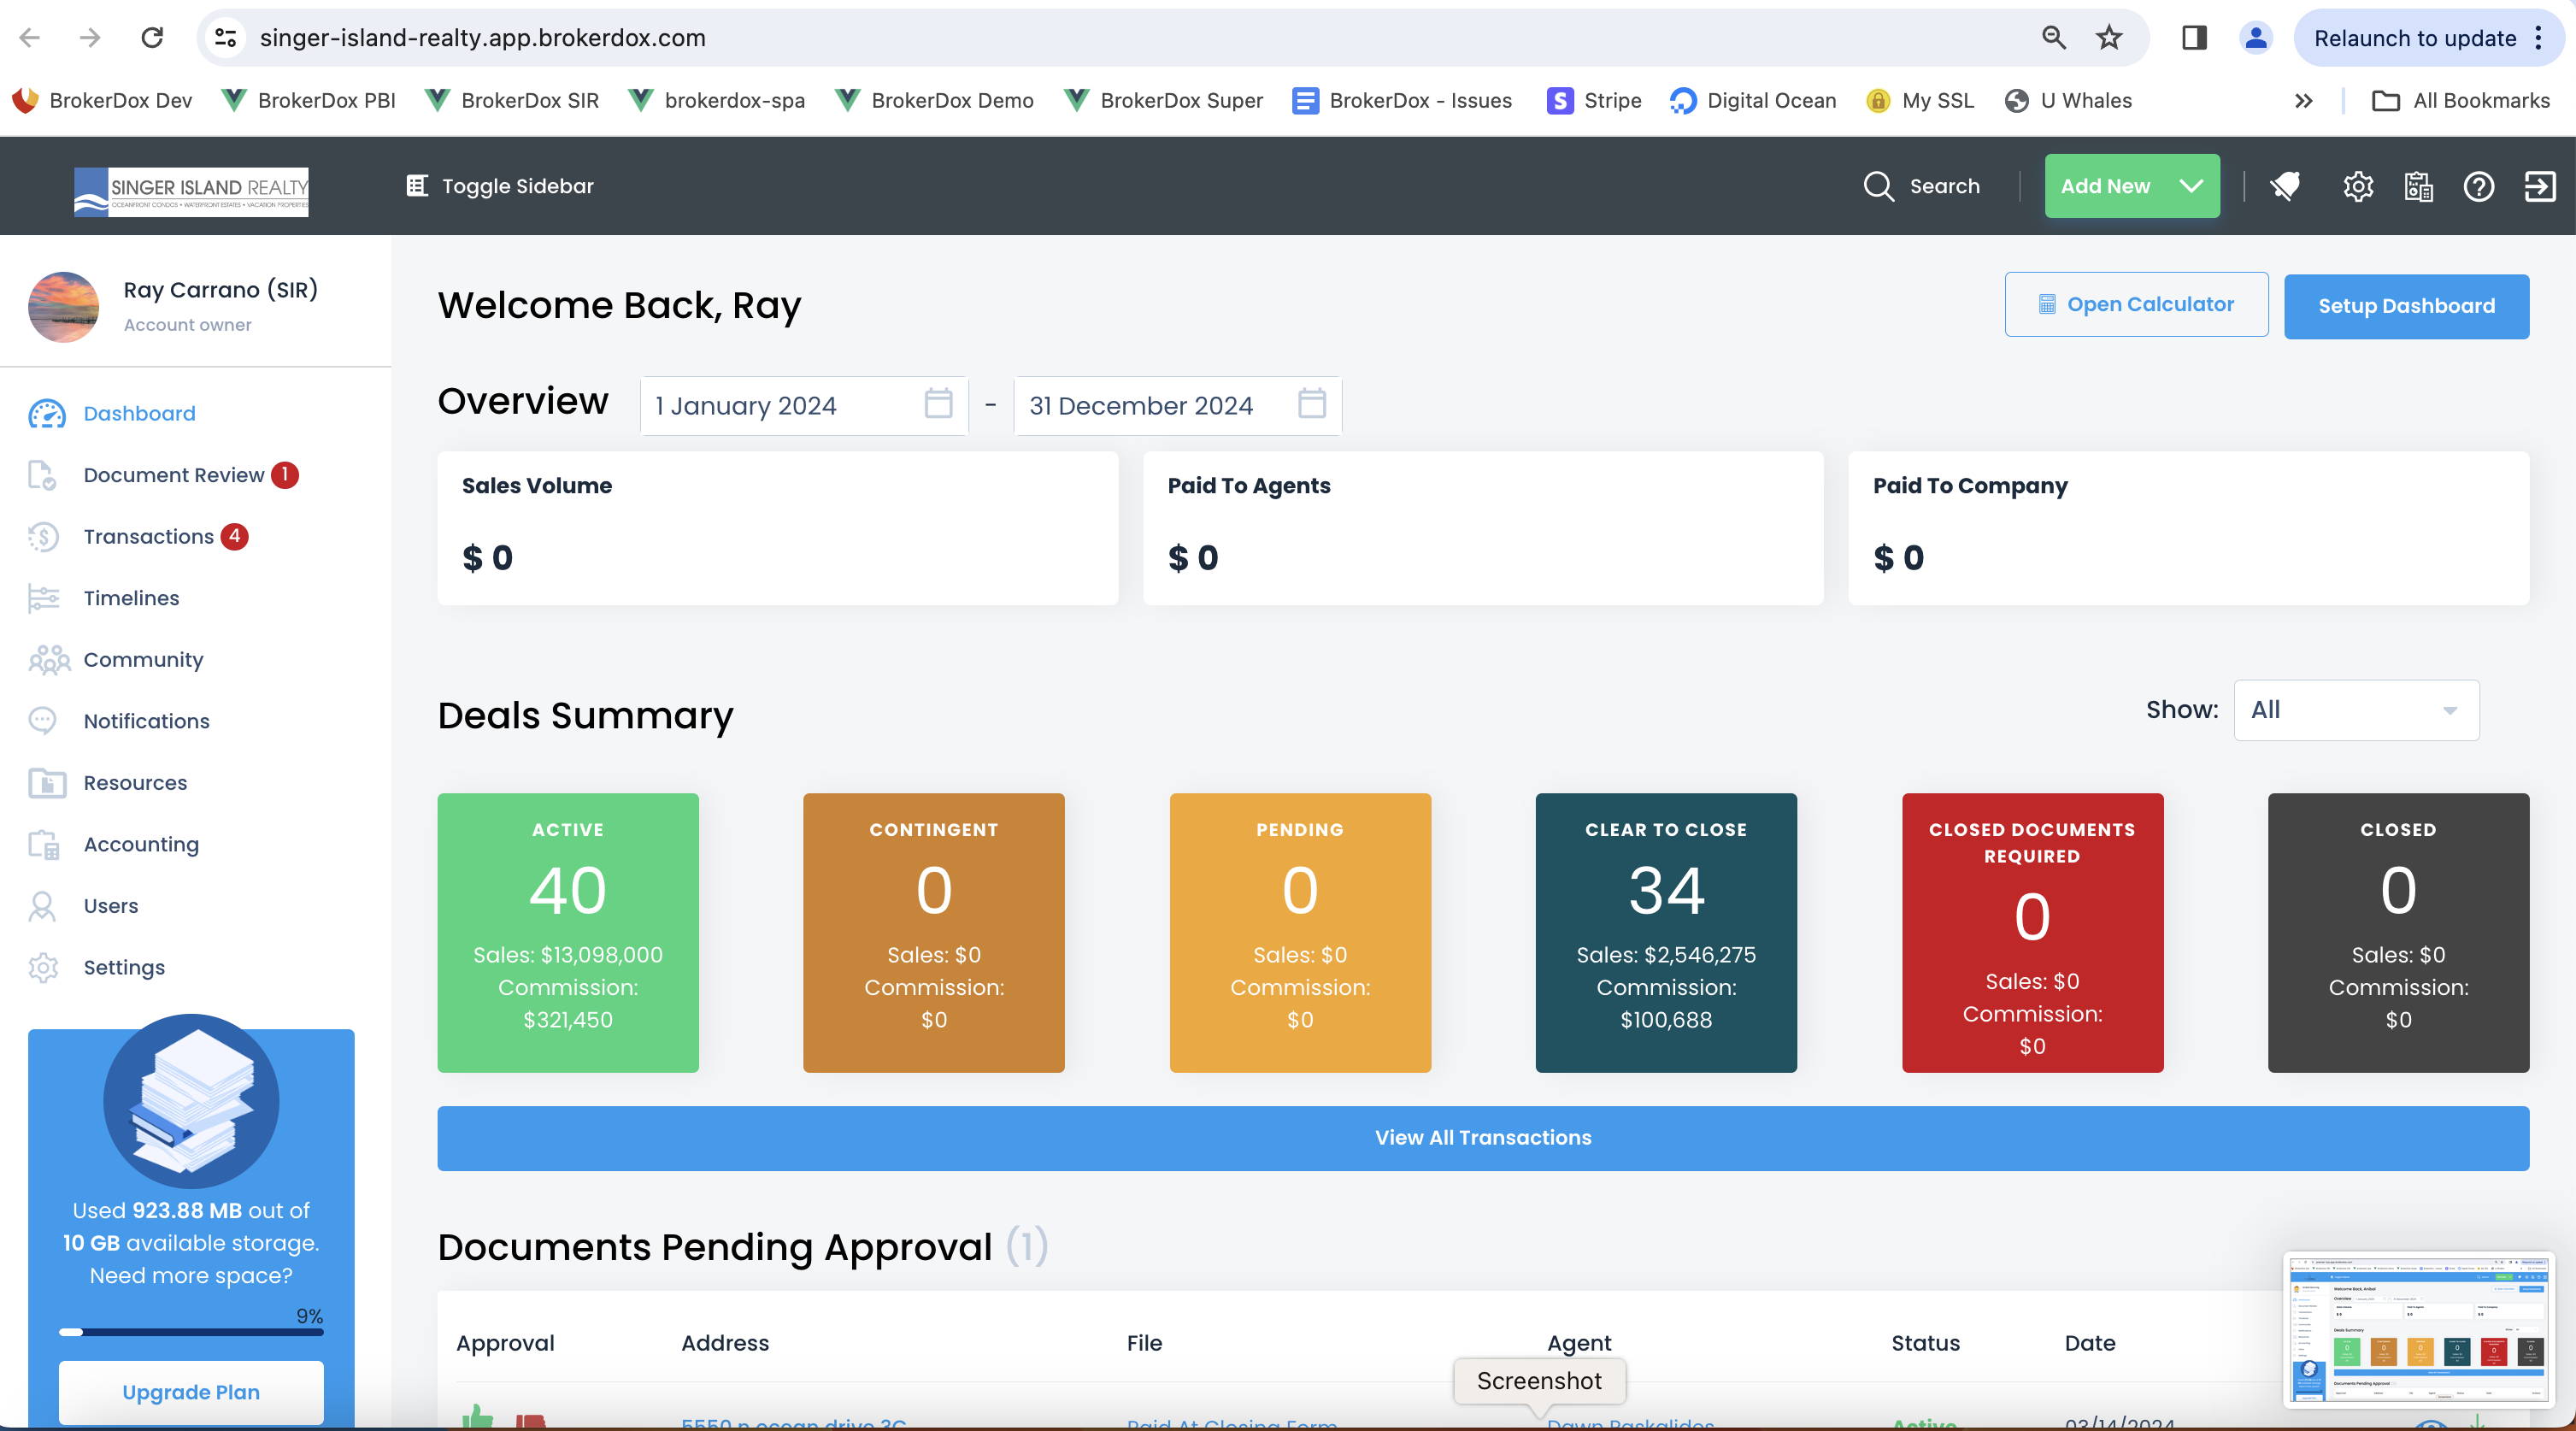
Task: Click the screenshot preview thumbnail
Action: click(2418, 1330)
